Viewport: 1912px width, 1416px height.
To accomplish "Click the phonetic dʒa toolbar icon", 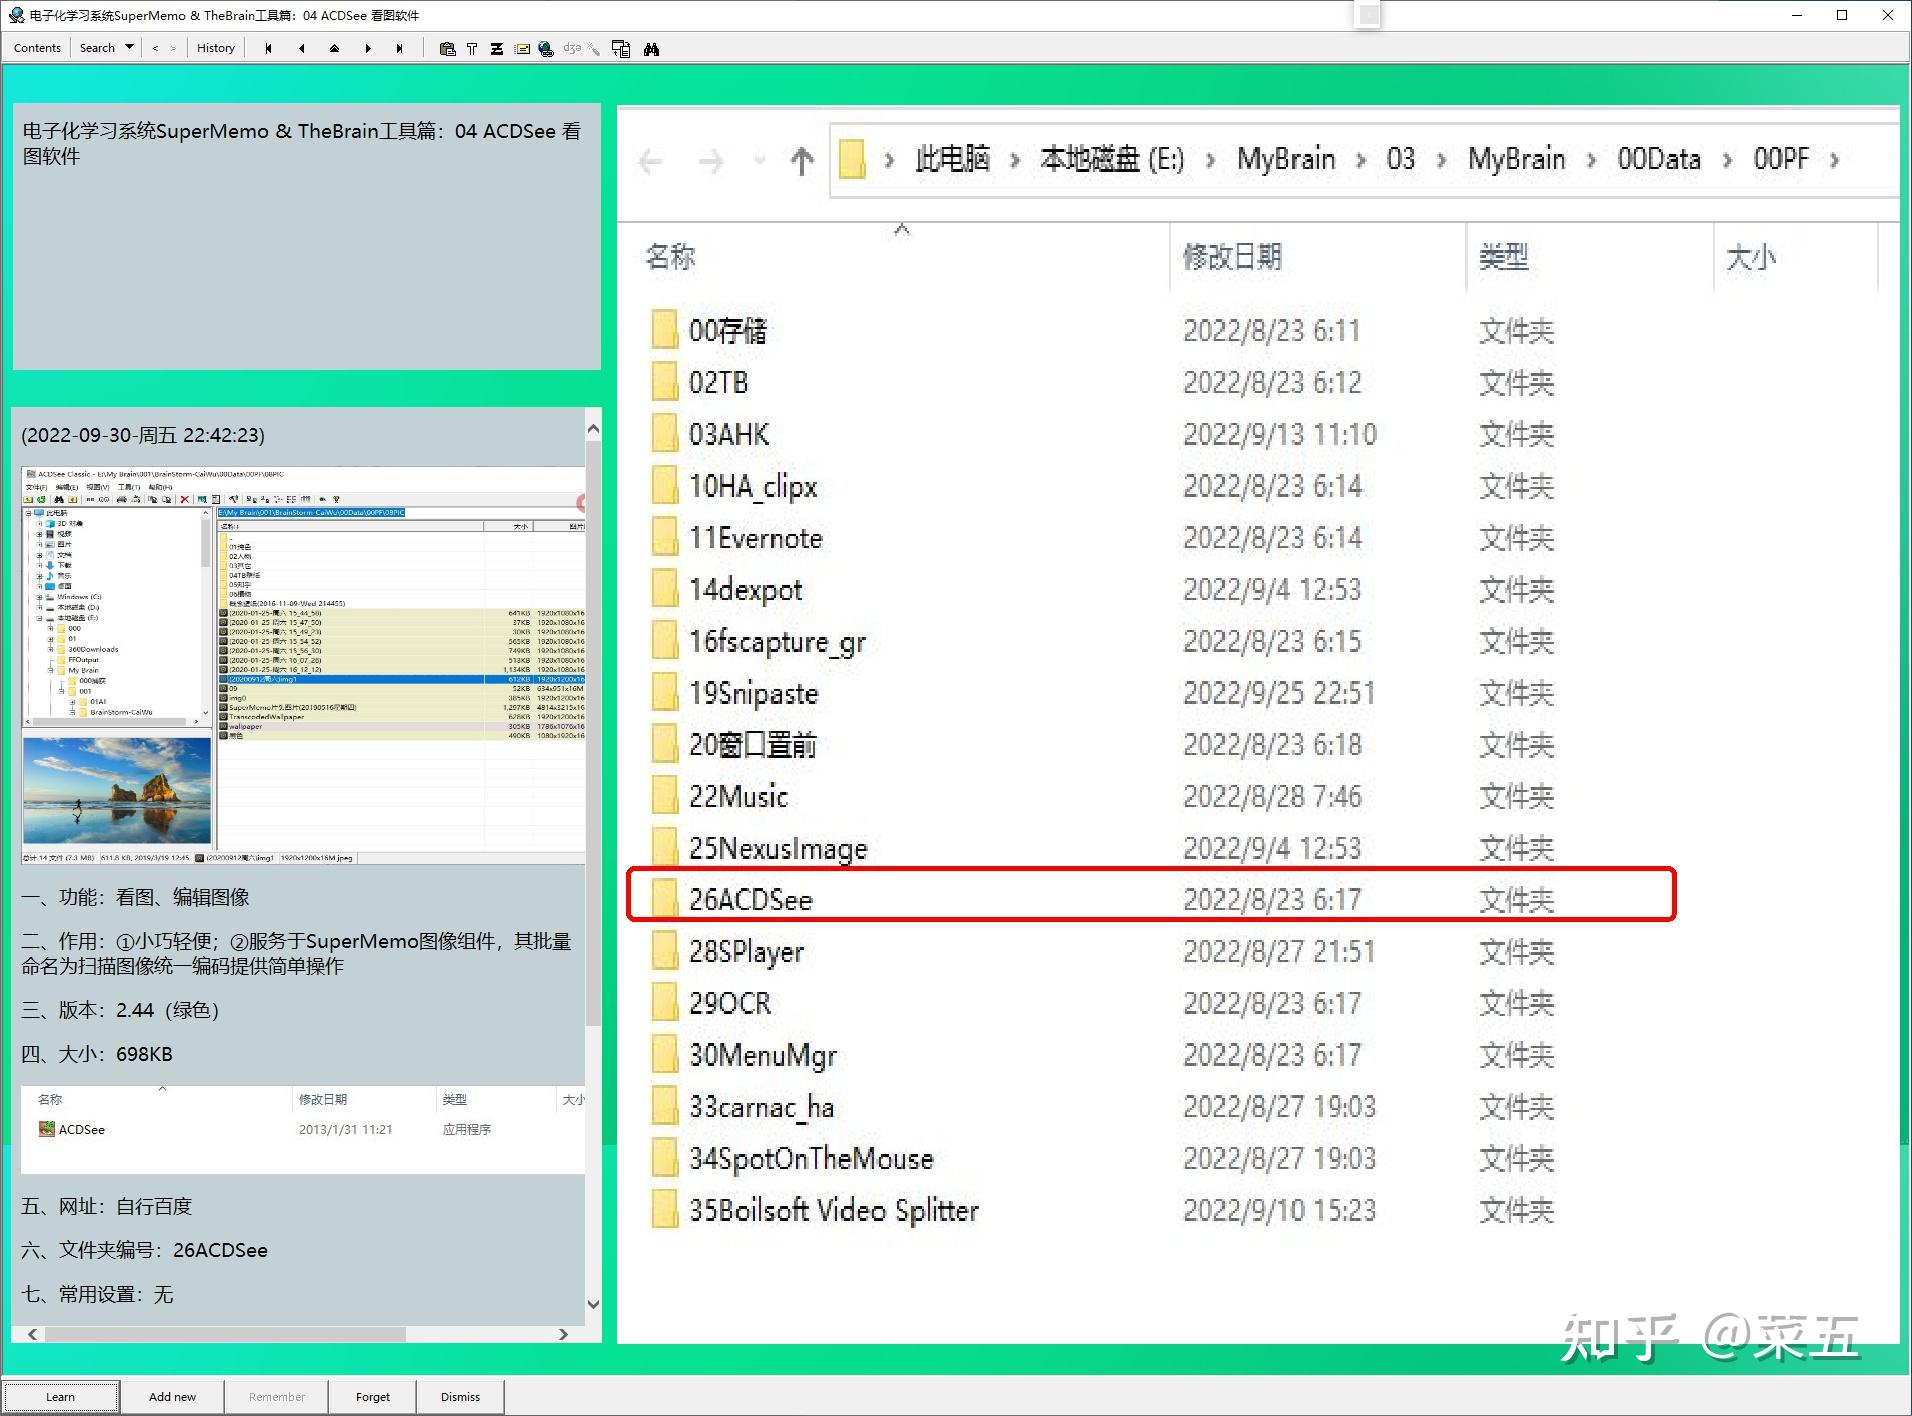I will coord(572,48).
